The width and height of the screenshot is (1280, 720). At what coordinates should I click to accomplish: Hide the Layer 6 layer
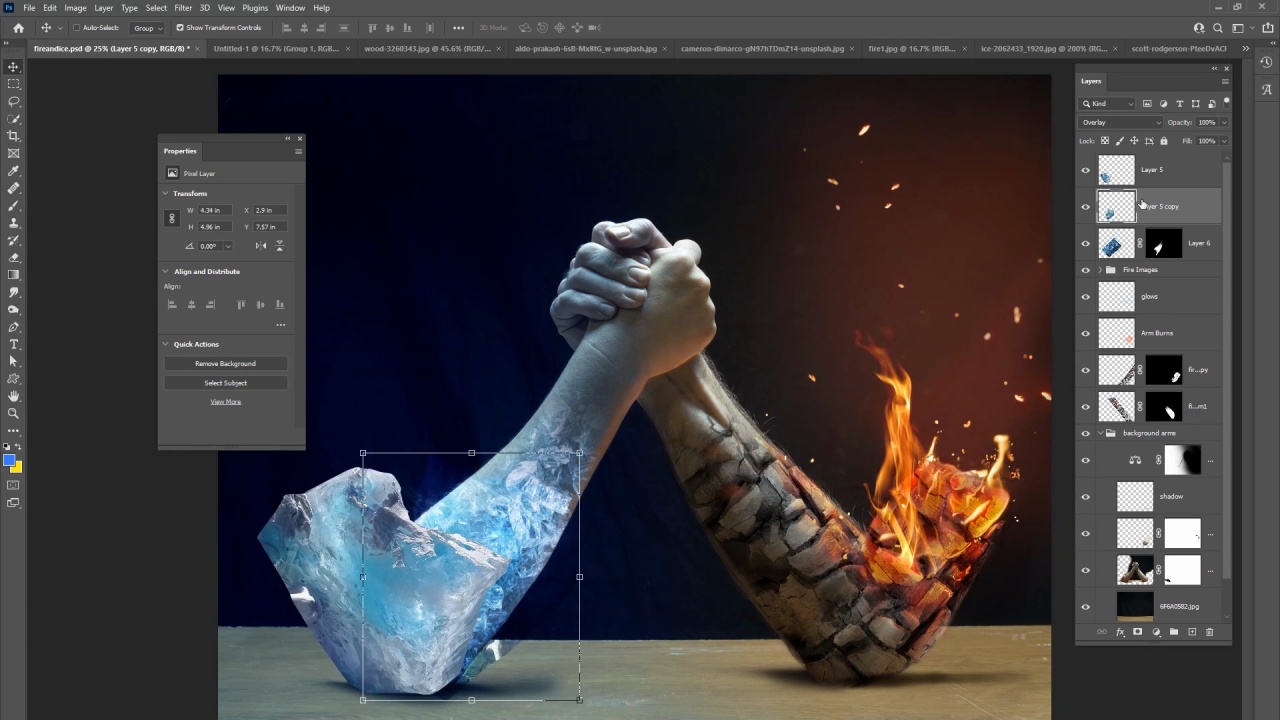(1085, 243)
